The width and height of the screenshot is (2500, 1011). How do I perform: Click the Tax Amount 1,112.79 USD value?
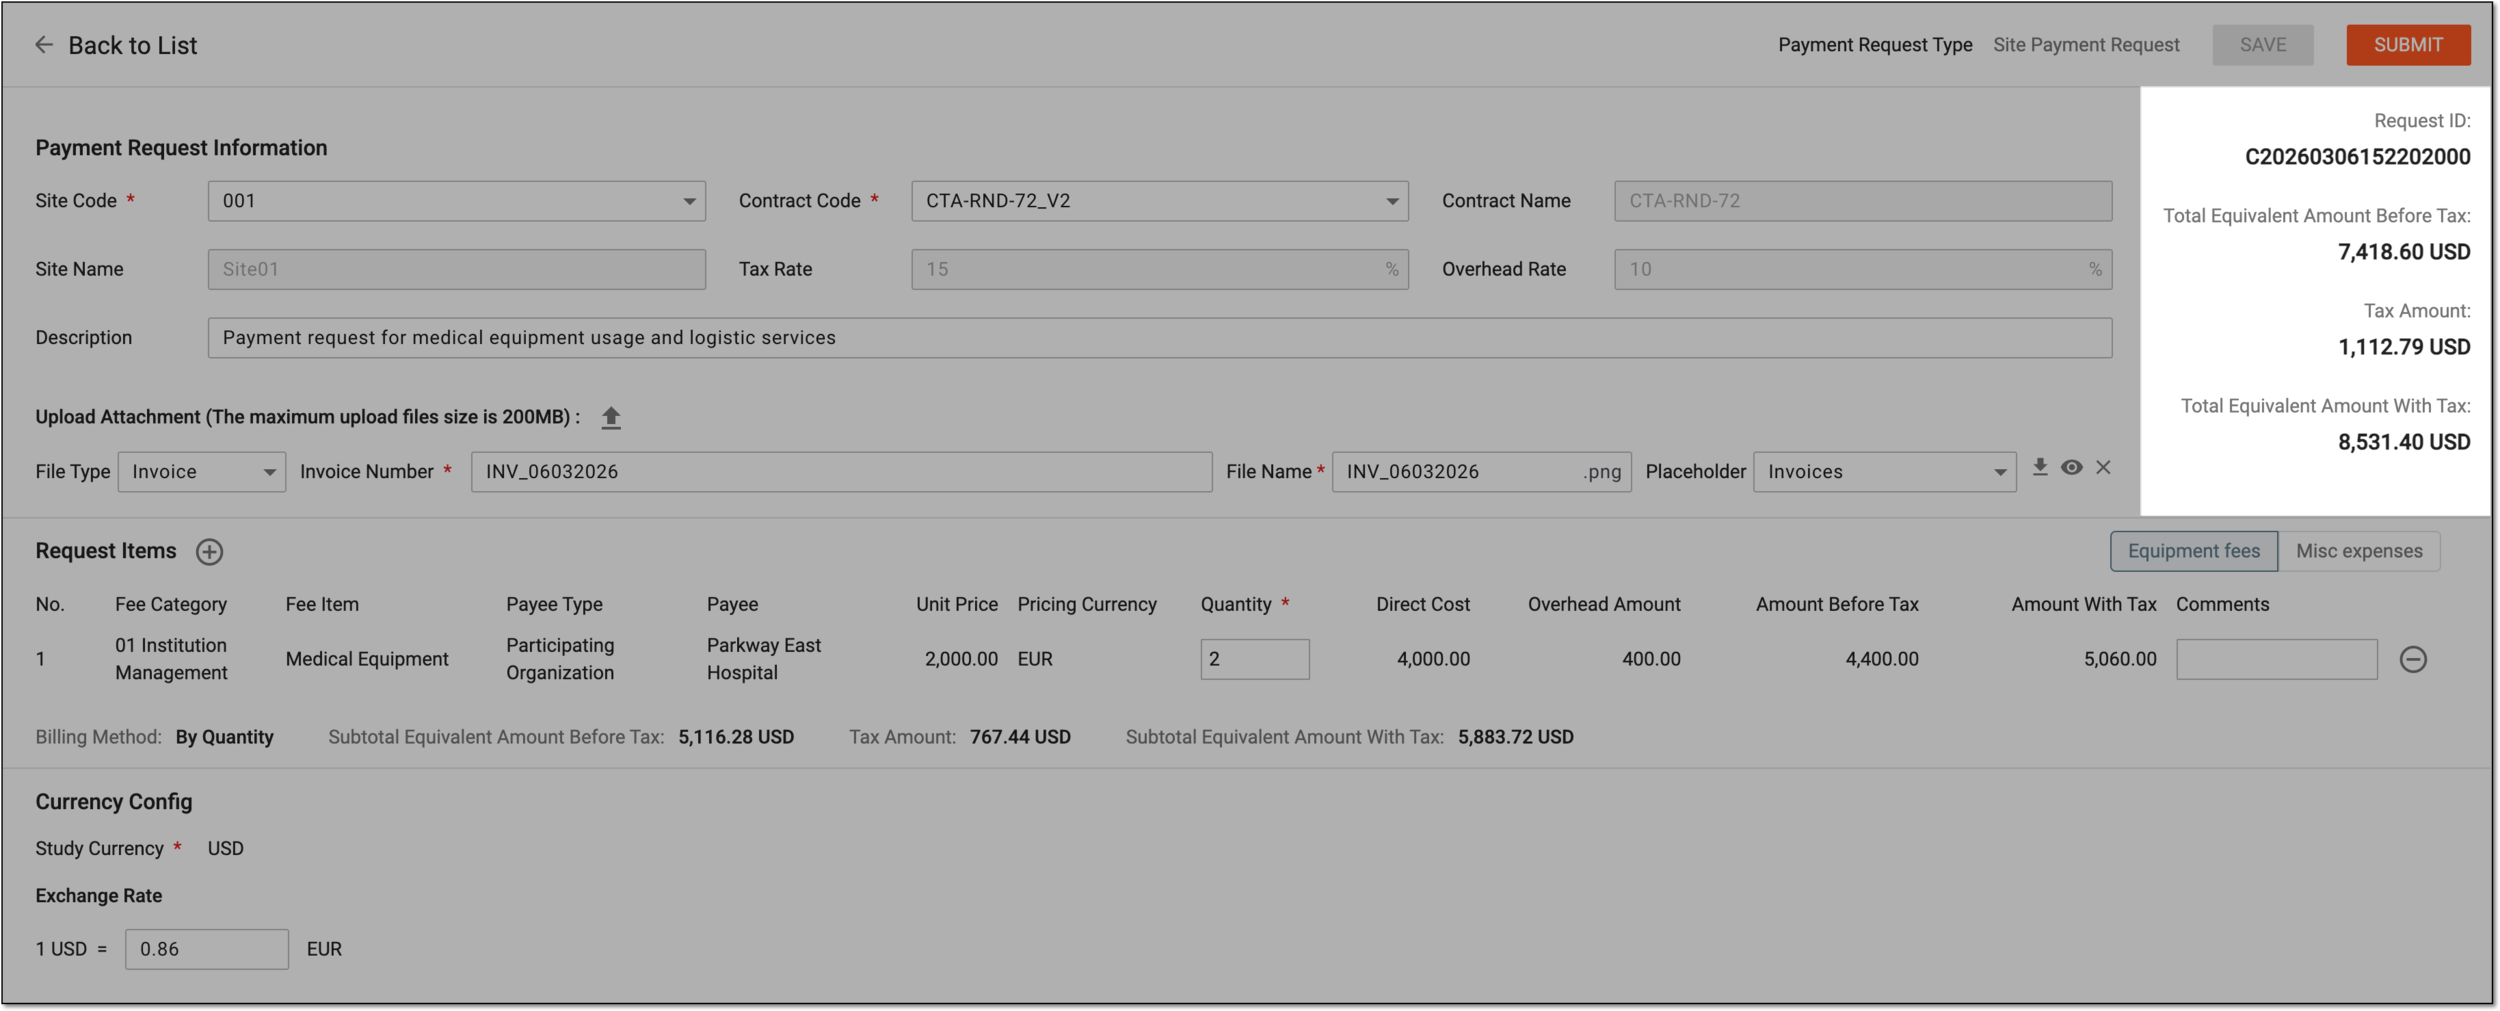(2404, 347)
